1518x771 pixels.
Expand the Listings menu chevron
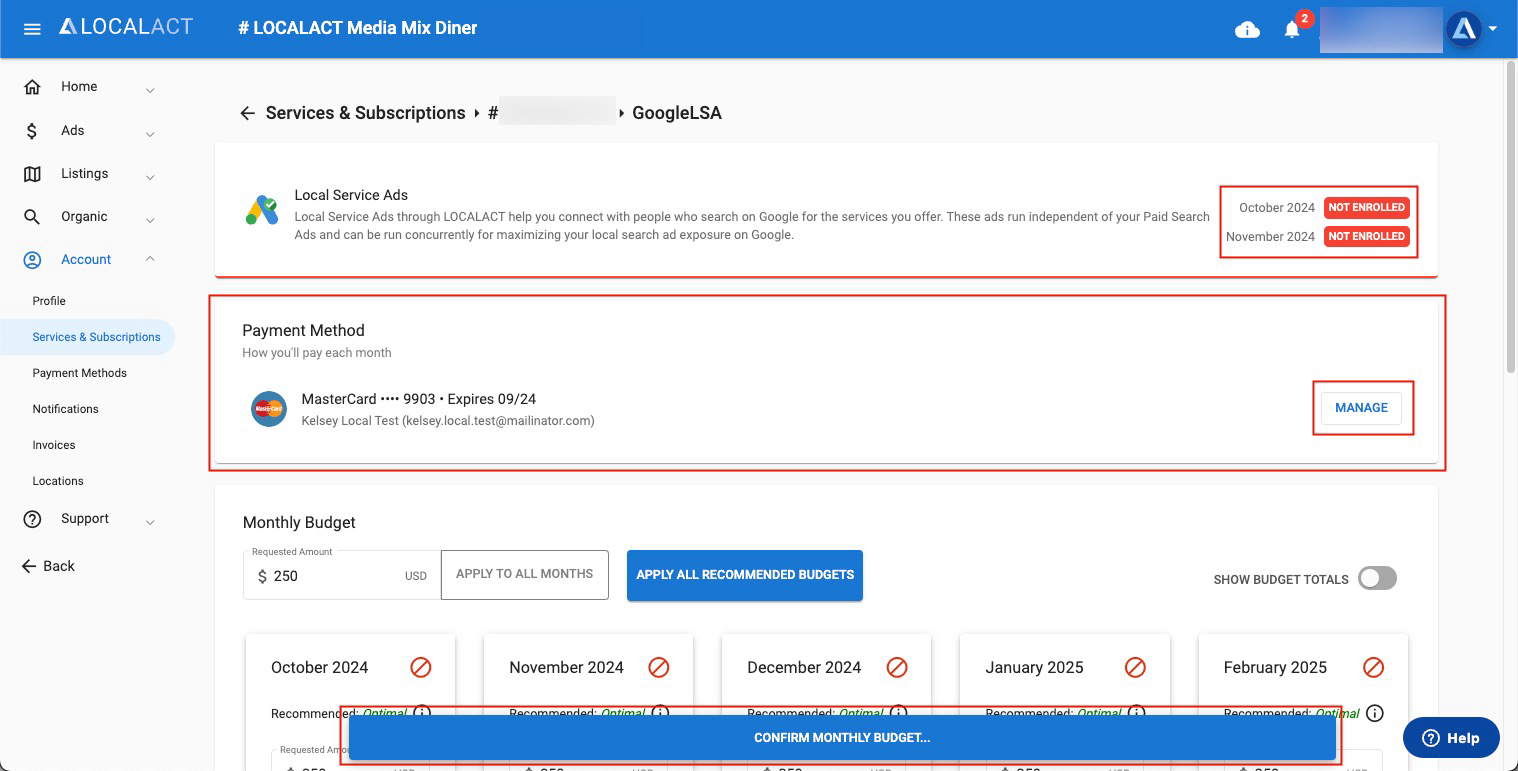coord(150,177)
